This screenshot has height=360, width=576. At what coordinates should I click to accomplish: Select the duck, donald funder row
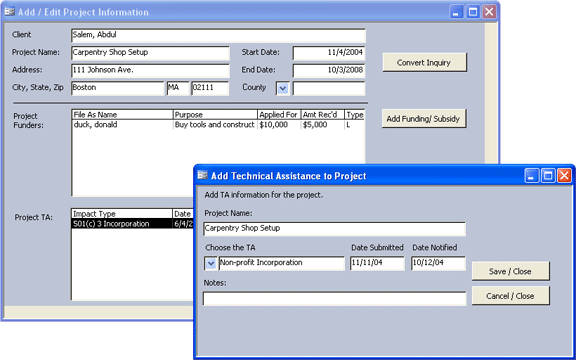218,125
